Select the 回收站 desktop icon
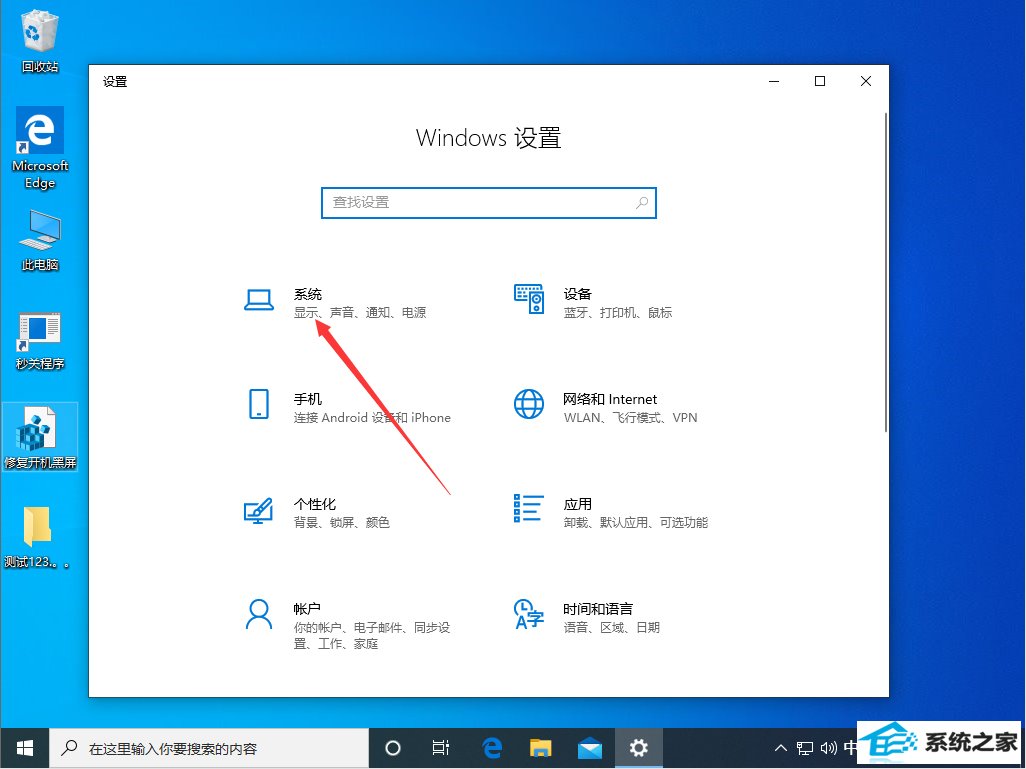Screen dimensions: 1026x769 pos(40,41)
